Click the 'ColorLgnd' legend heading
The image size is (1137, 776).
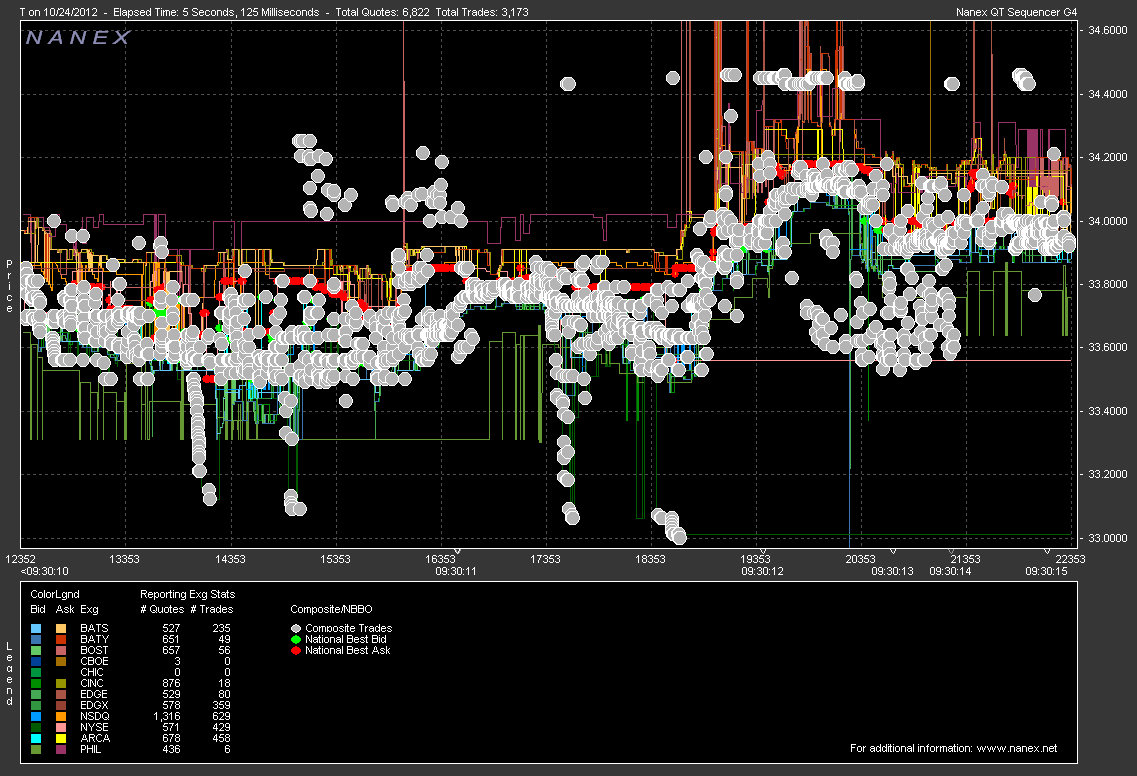pos(55,595)
